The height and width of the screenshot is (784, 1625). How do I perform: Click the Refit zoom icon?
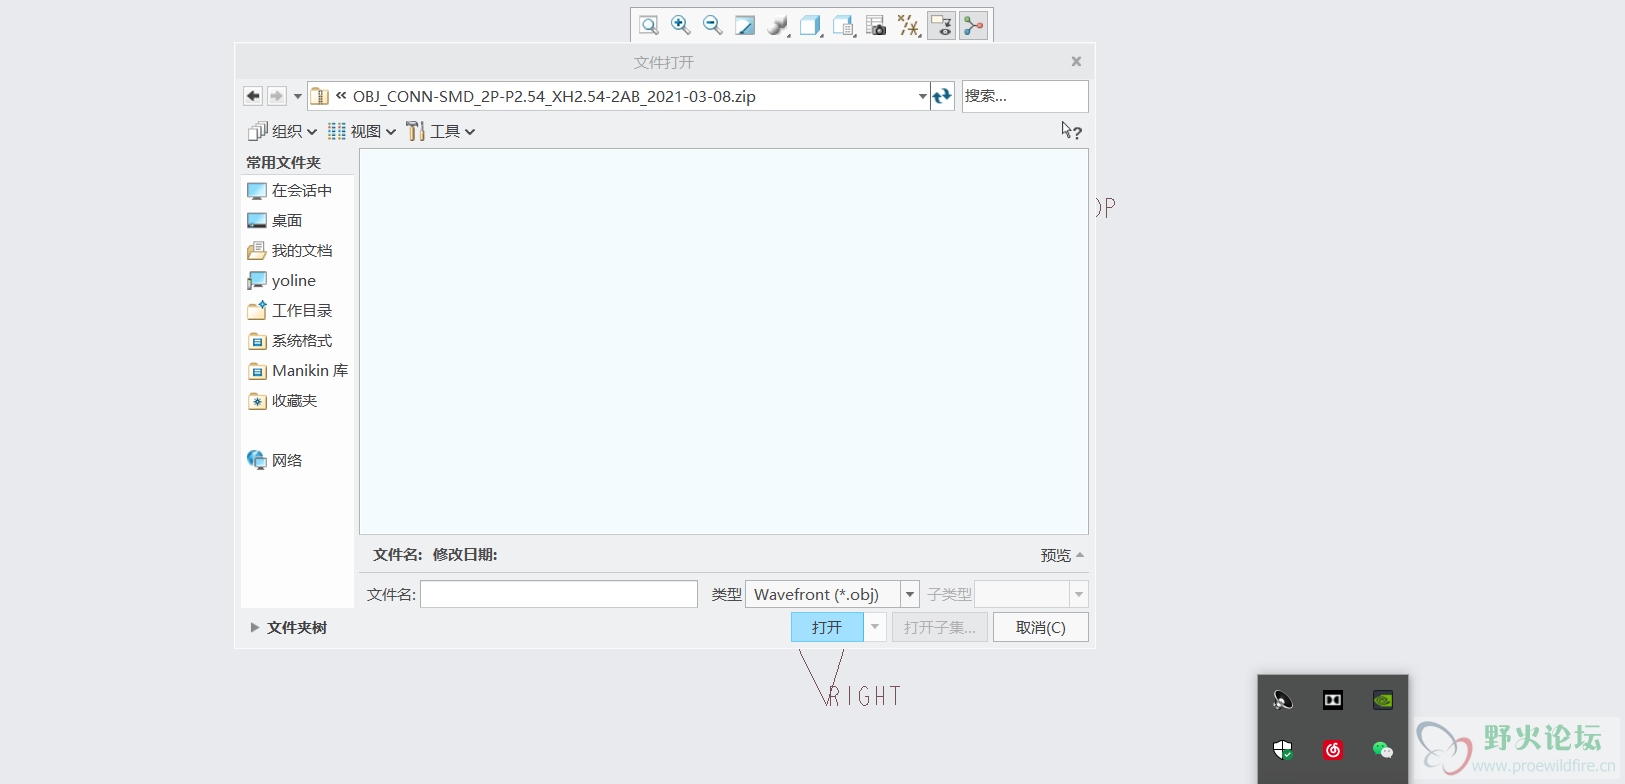pos(648,25)
